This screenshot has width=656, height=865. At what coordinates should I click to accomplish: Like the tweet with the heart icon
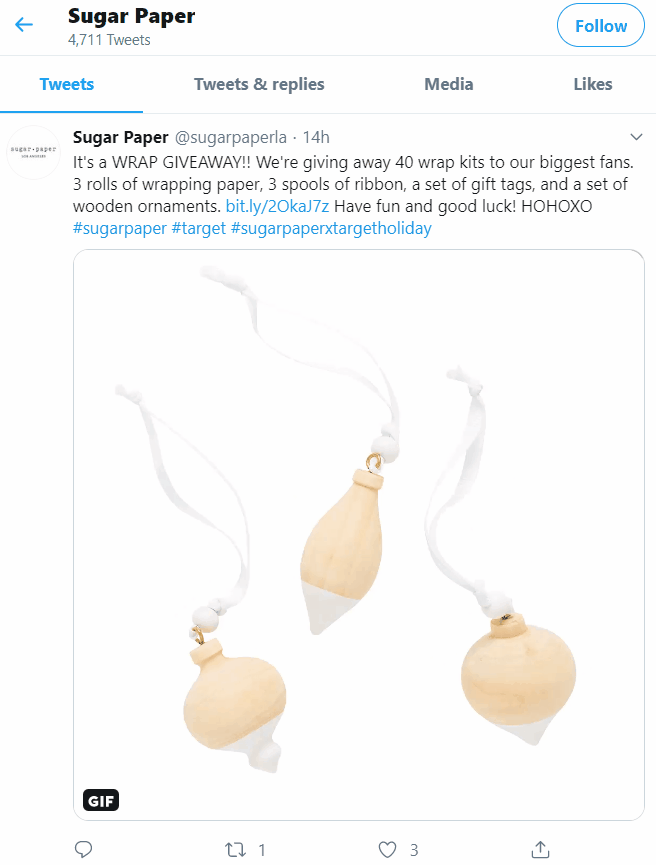pos(387,850)
